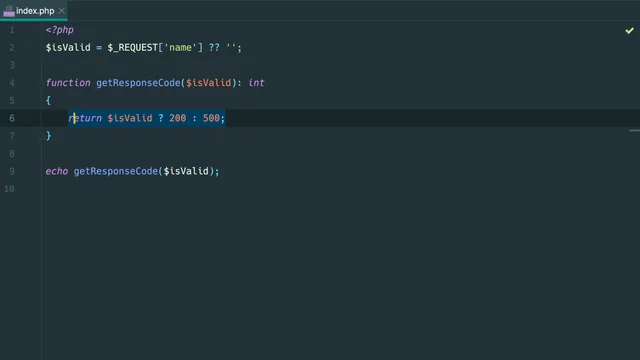The height and width of the screenshot is (360, 640).
Task: Click 'getResponseCode' in the function declaration
Action: coord(138,83)
